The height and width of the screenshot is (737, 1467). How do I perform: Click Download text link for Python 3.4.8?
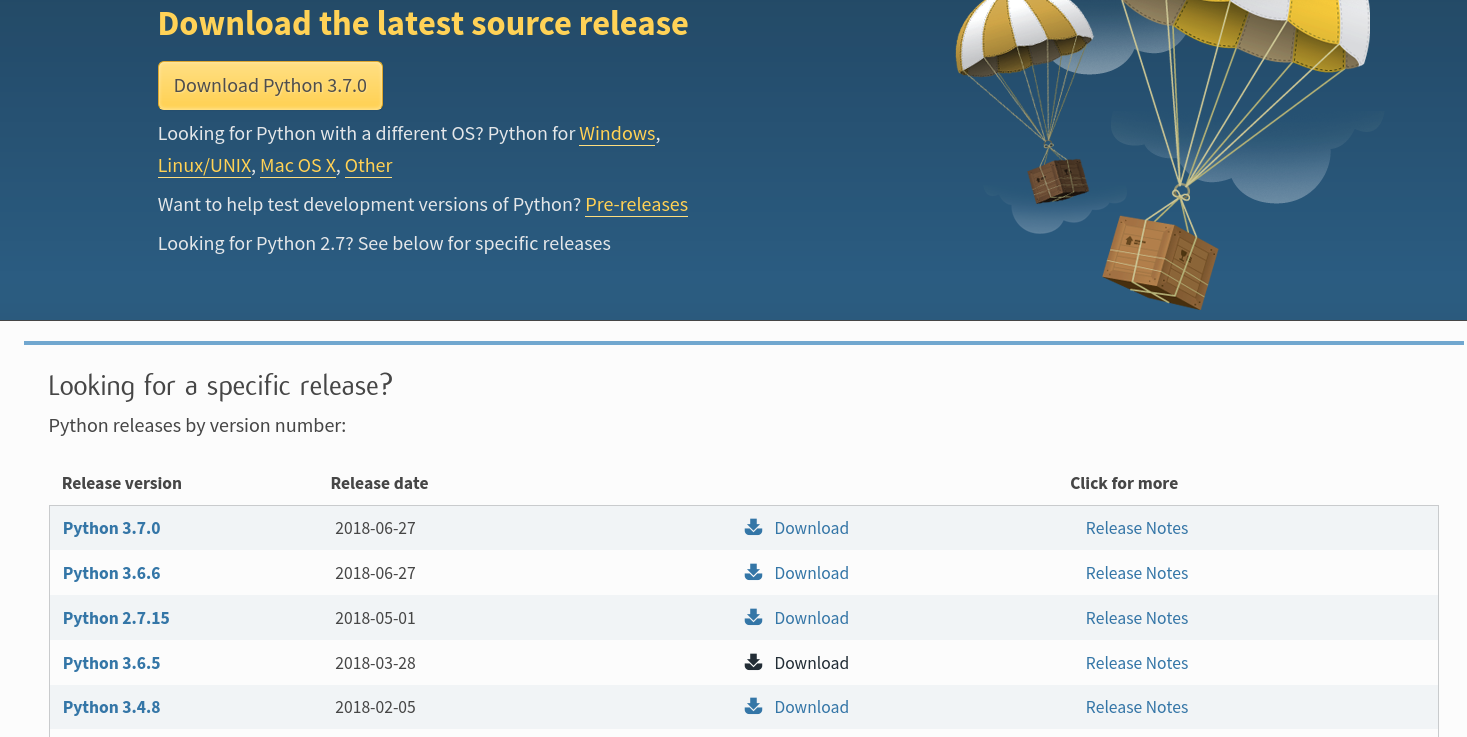pos(811,707)
